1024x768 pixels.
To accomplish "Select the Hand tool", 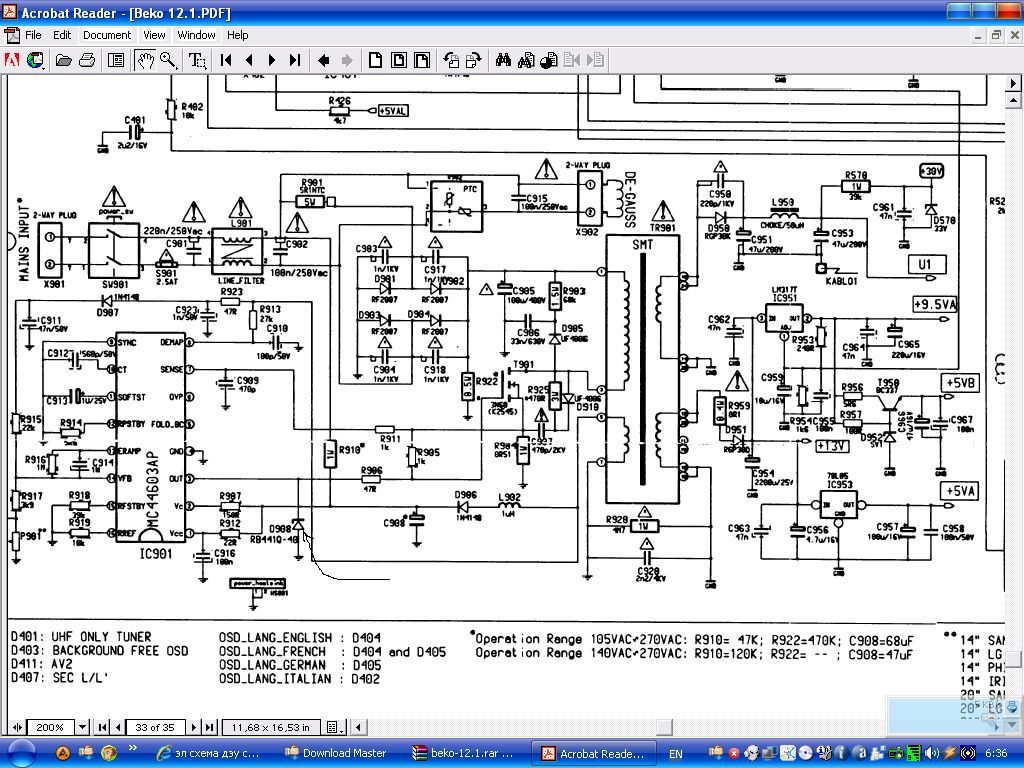I will click(x=146, y=60).
